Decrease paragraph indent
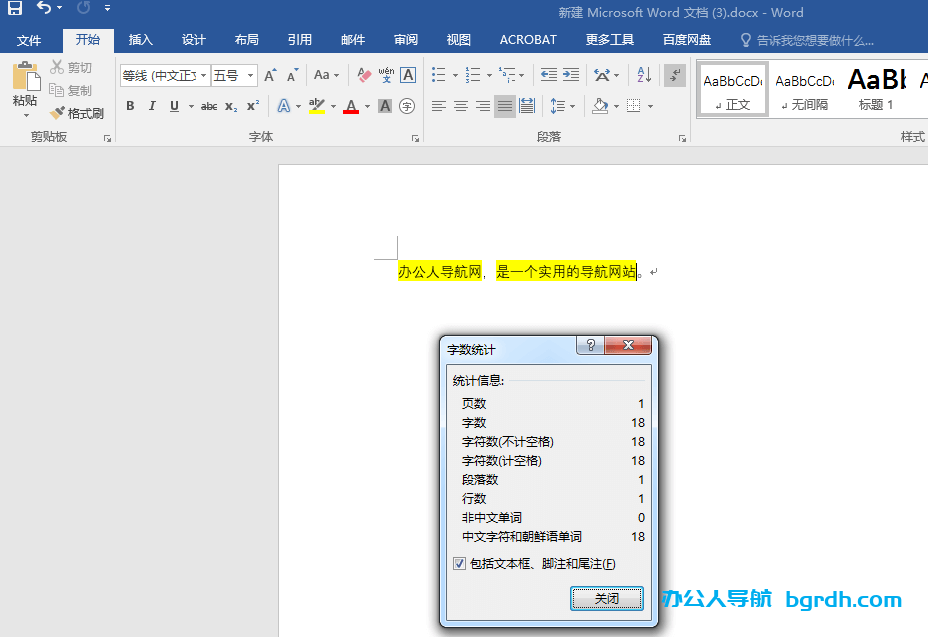This screenshot has width=928, height=637. (x=549, y=75)
